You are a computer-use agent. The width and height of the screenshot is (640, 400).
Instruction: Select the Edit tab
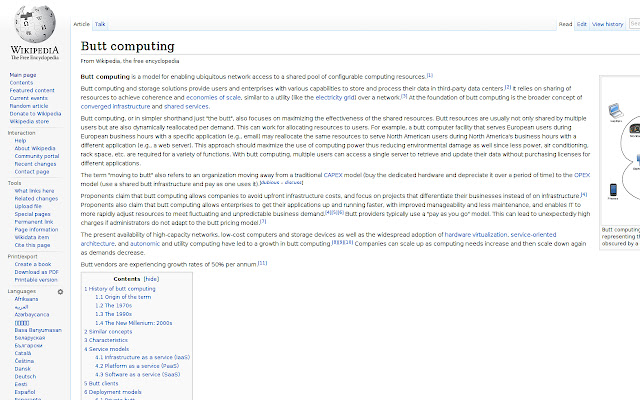point(583,23)
